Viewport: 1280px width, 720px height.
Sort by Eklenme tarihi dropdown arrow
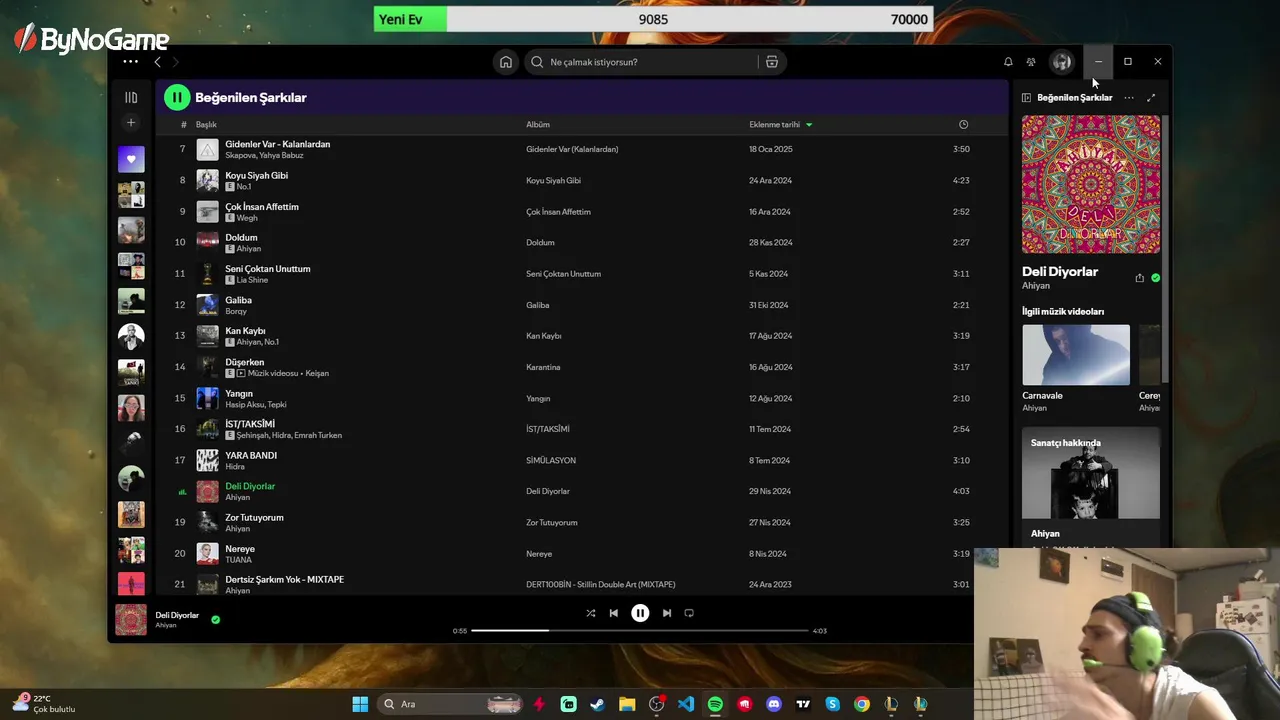[x=809, y=125]
